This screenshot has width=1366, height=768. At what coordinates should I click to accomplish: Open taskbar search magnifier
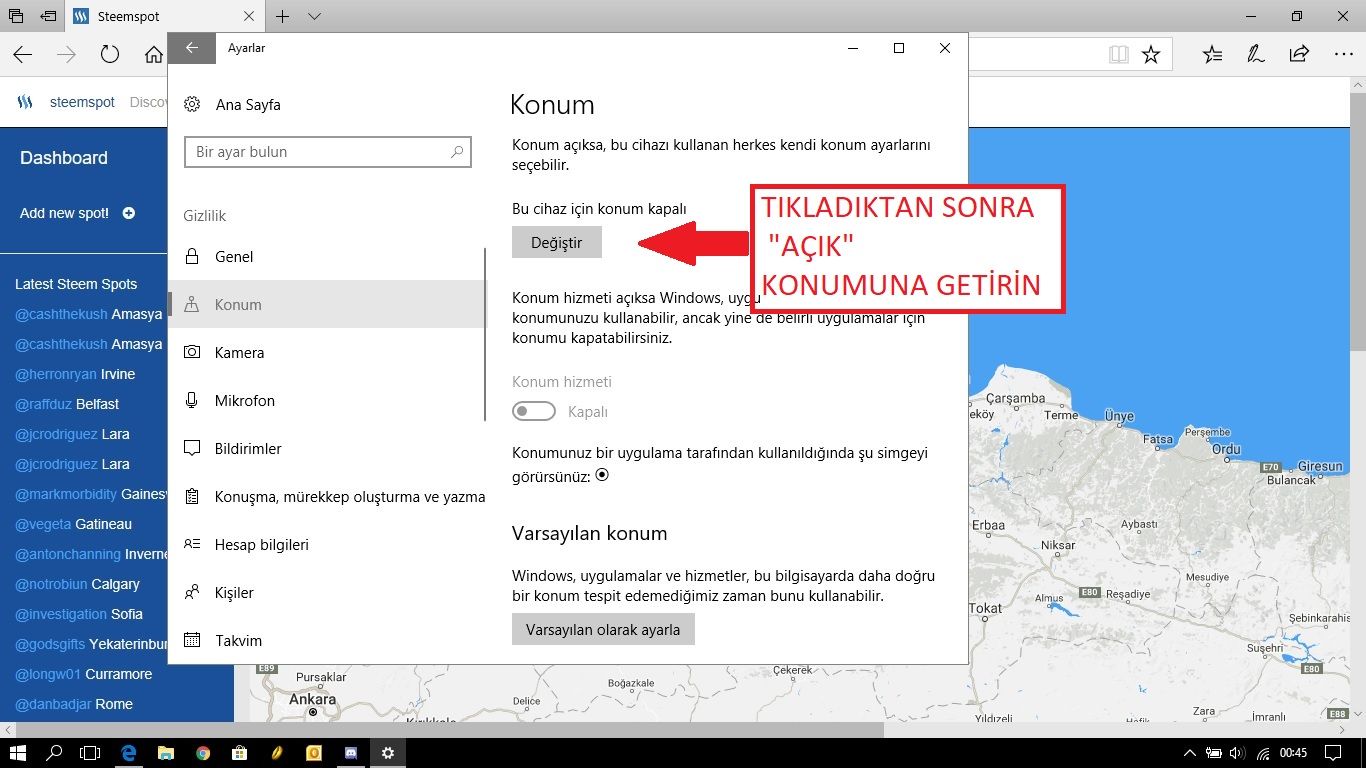click(55, 752)
